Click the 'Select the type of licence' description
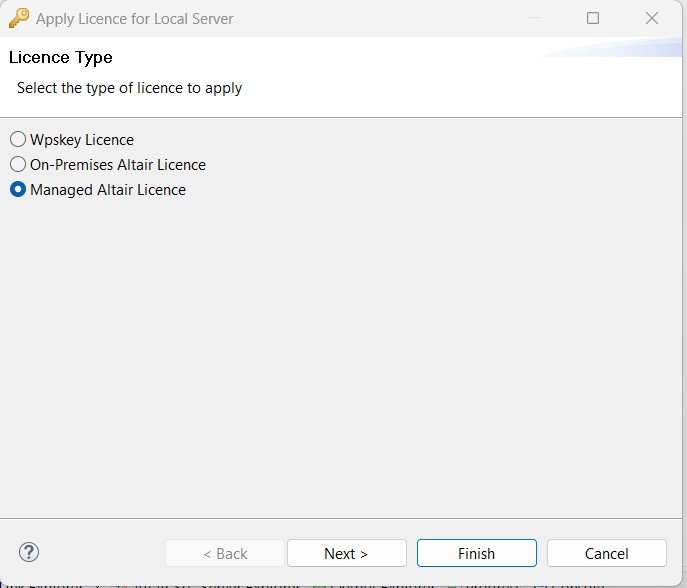 [130, 88]
